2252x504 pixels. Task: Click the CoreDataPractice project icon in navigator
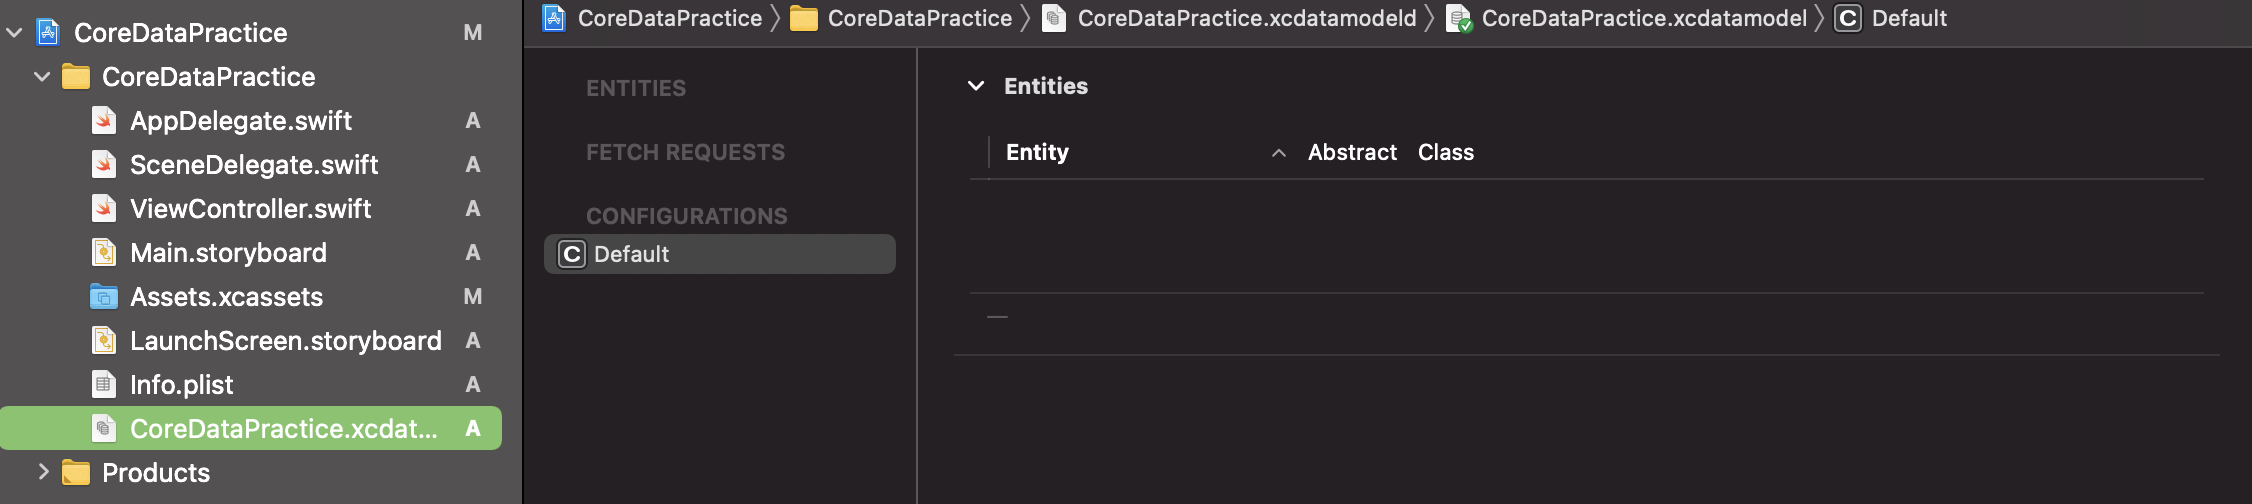(48, 32)
